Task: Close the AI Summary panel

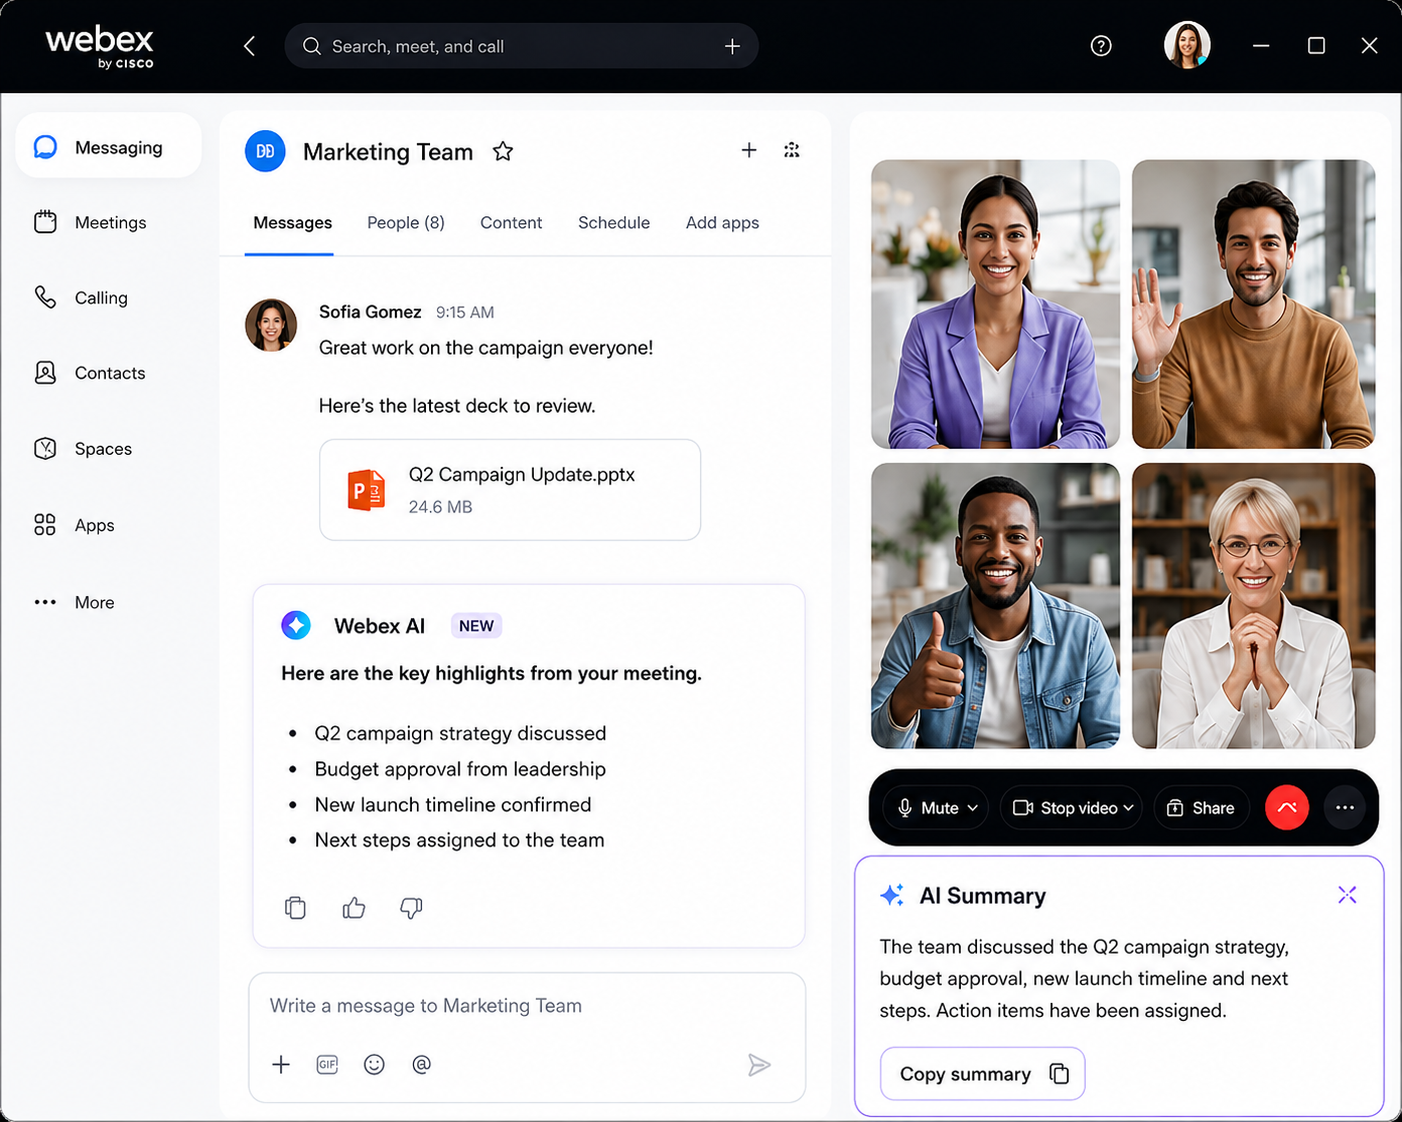Action: (1347, 895)
